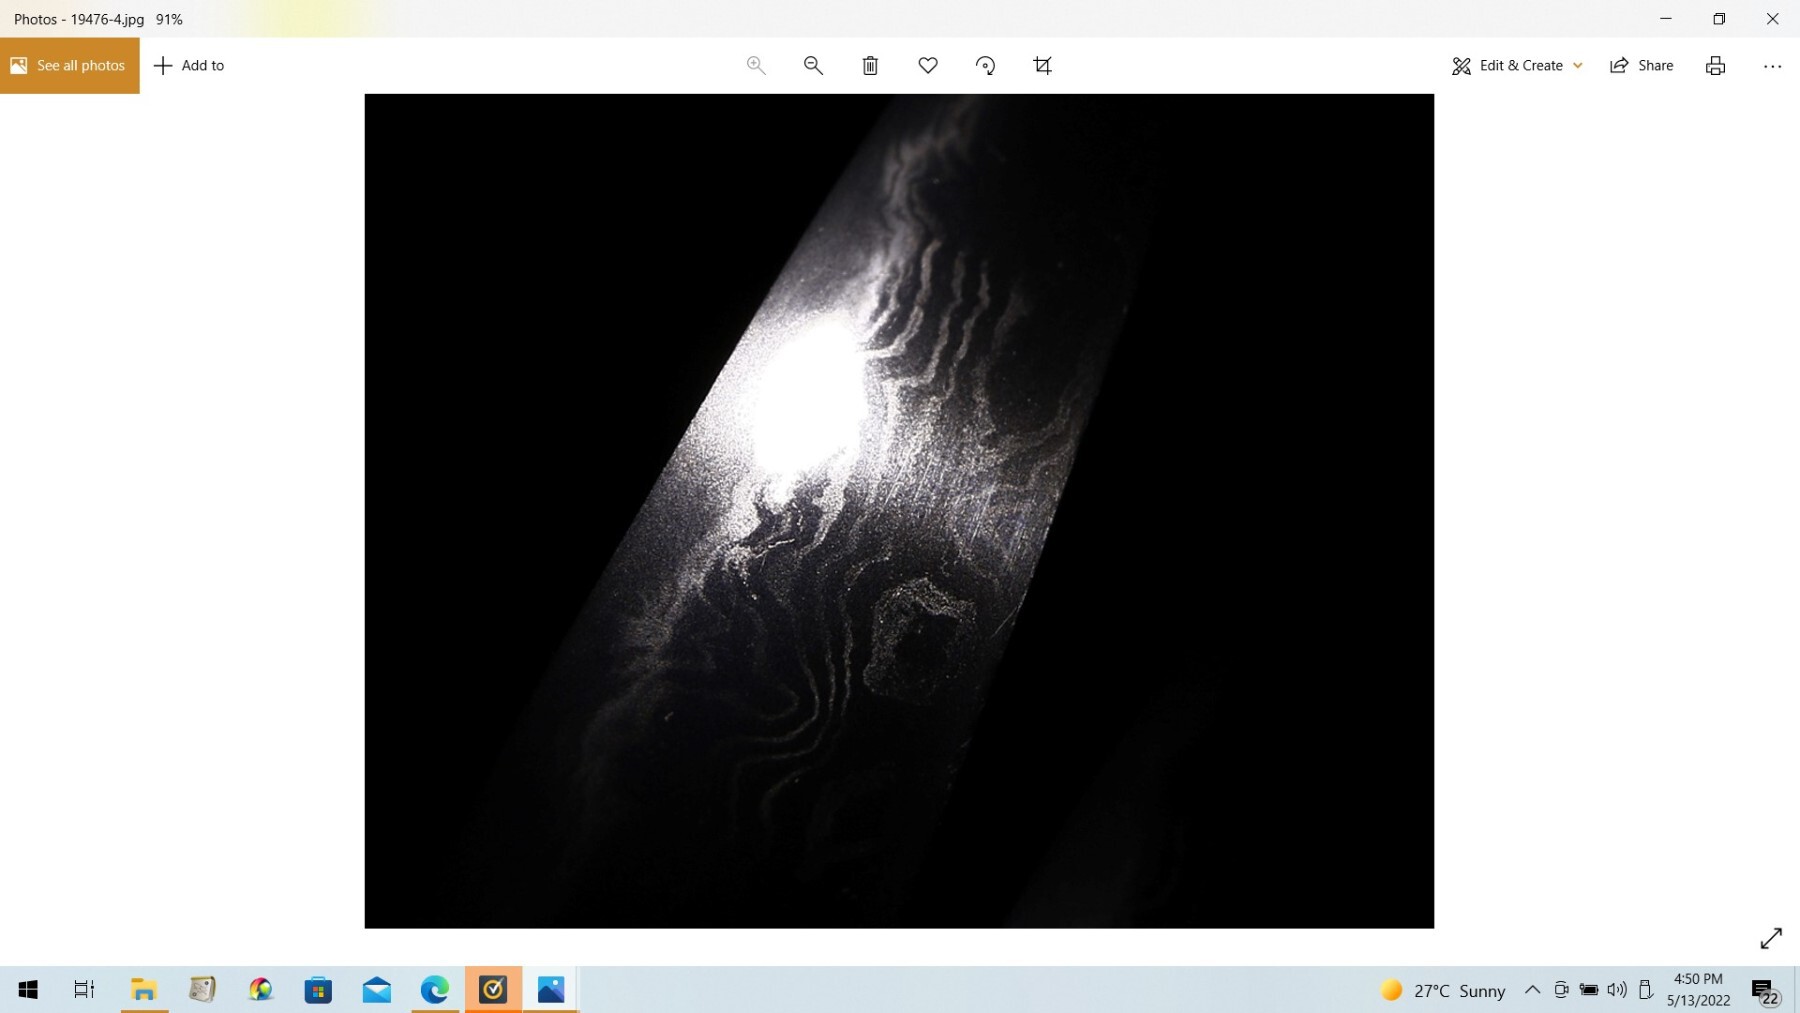1800x1013 pixels.
Task: Open File Explorer from taskbar
Action: tap(144, 989)
